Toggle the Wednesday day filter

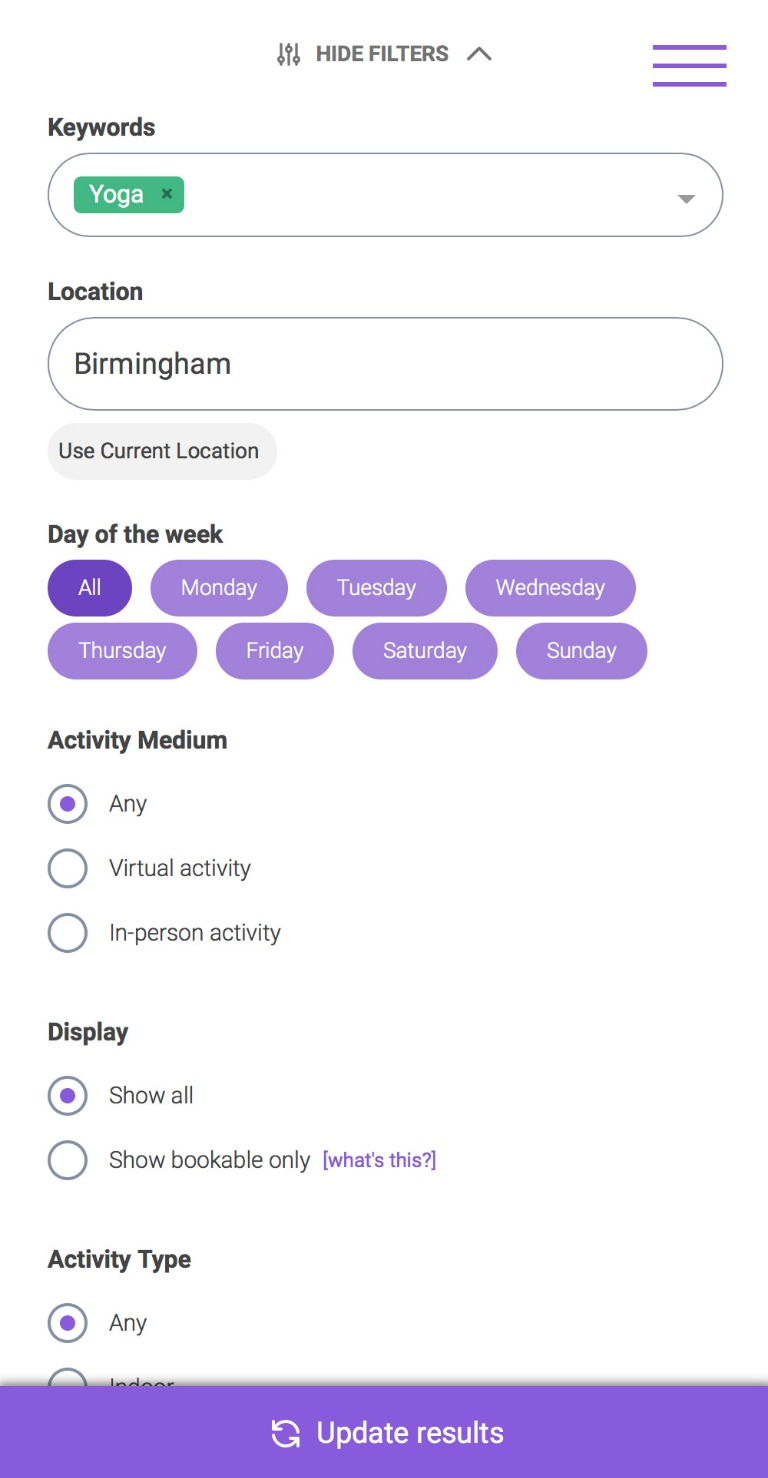pyautogui.click(x=550, y=588)
